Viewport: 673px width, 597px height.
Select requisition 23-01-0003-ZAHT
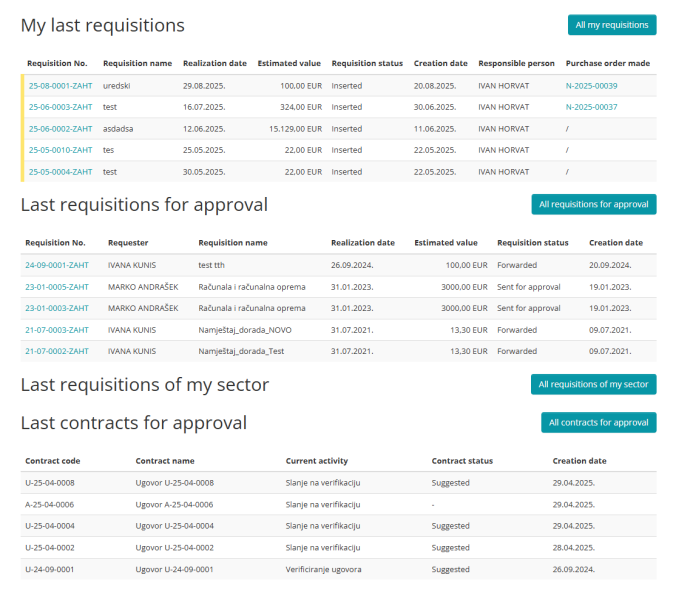click(x=57, y=308)
